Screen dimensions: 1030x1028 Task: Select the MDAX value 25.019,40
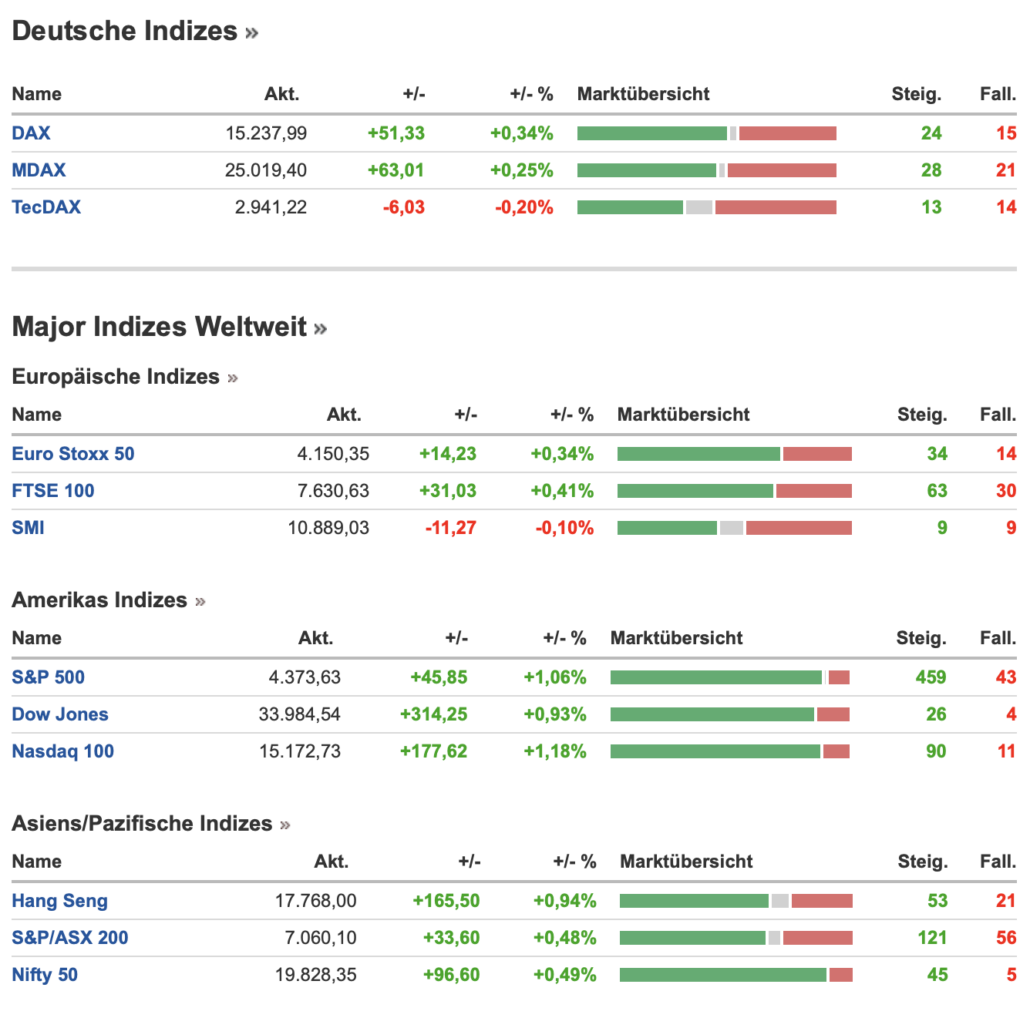coord(266,171)
